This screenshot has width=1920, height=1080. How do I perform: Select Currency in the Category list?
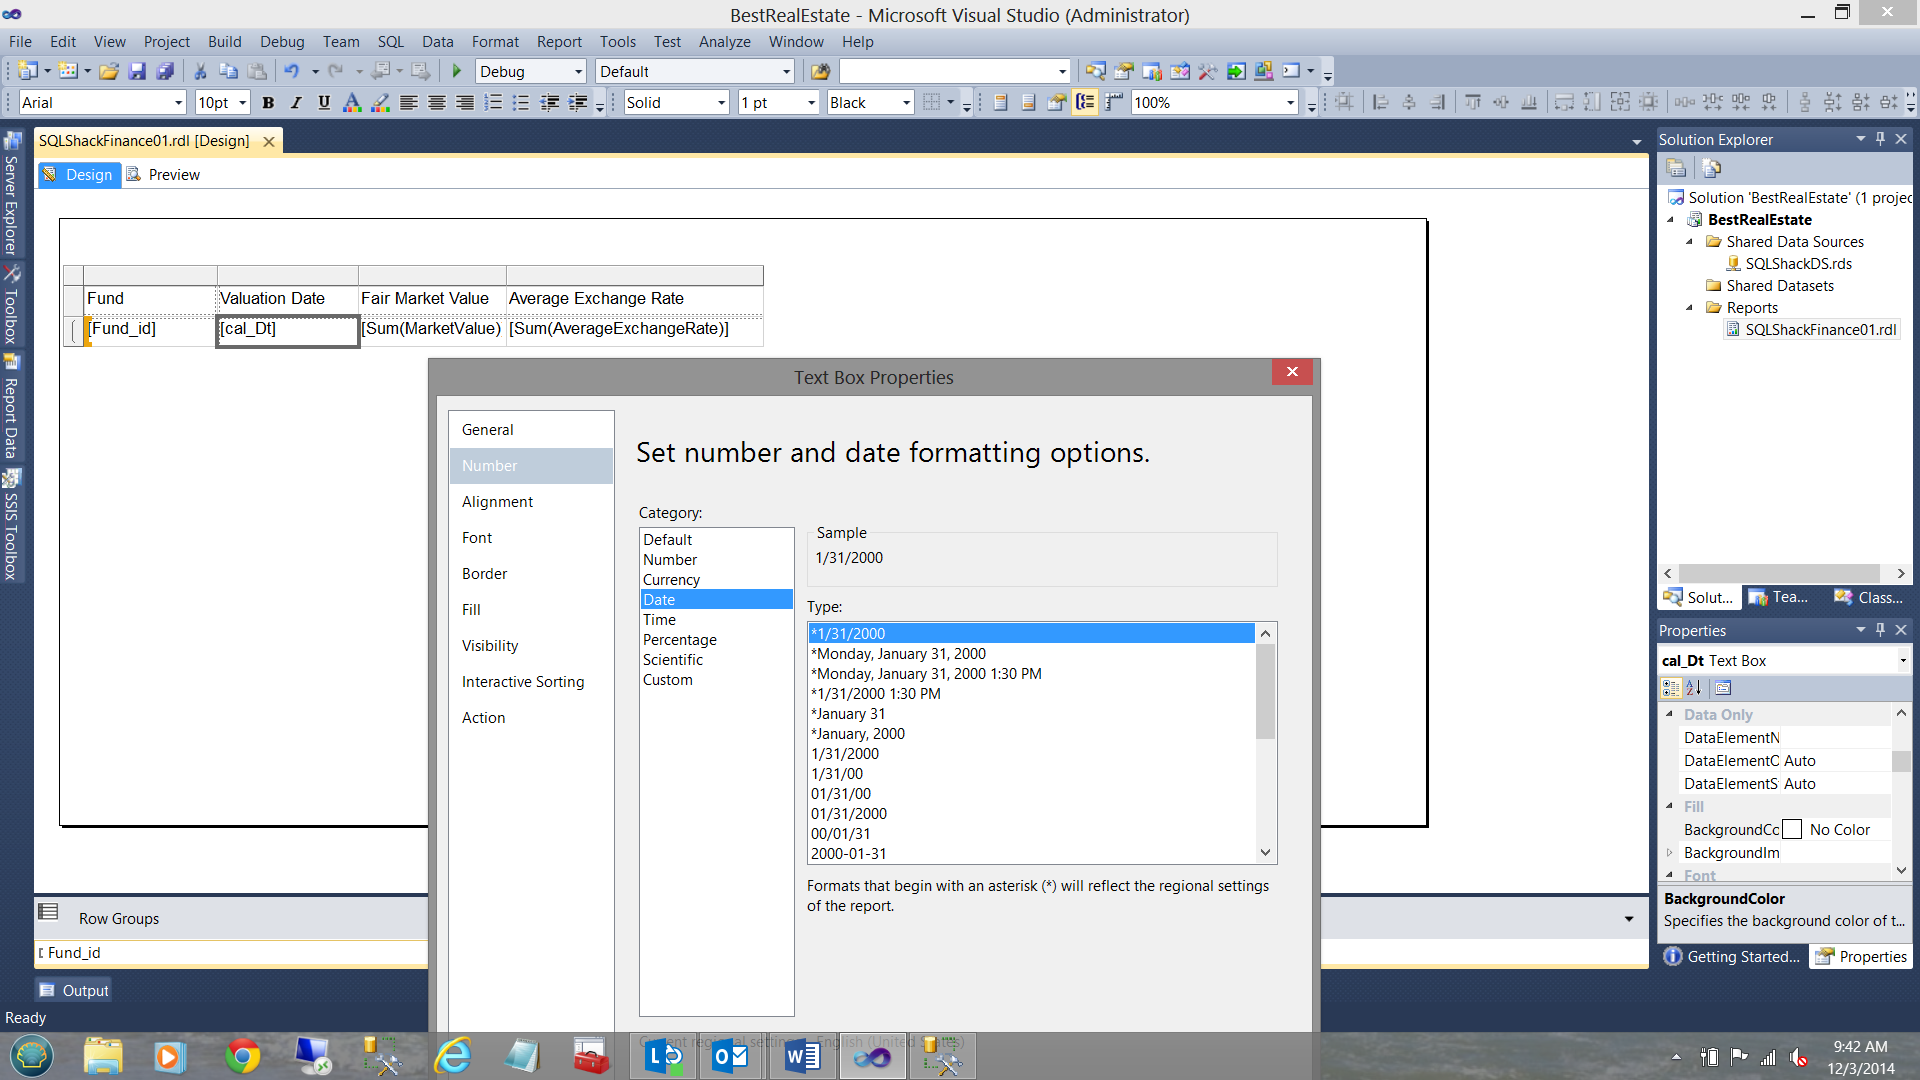pyautogui.click(x=671, y=580)
